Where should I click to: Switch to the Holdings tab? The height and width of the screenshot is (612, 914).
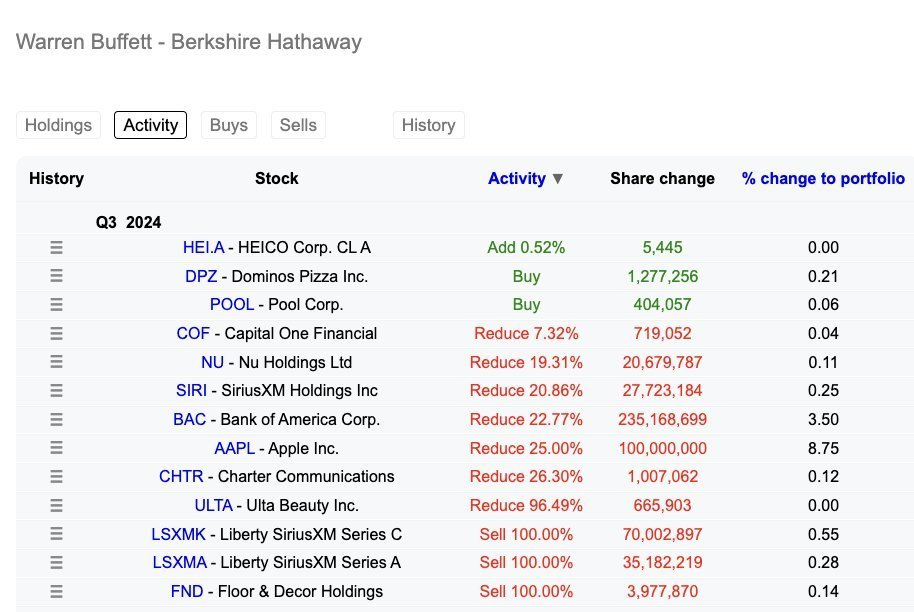point(58,125)
